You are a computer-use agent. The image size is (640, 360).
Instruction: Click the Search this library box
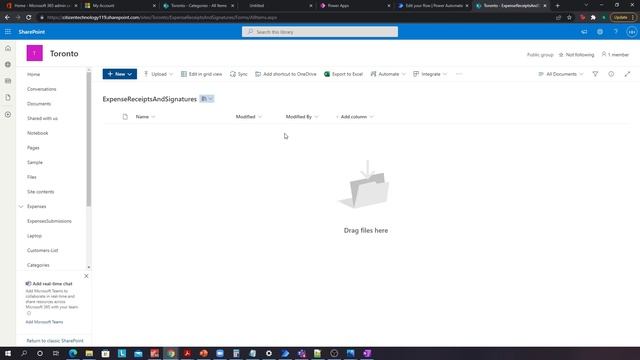pyautogui.click(x=320, y=32)
